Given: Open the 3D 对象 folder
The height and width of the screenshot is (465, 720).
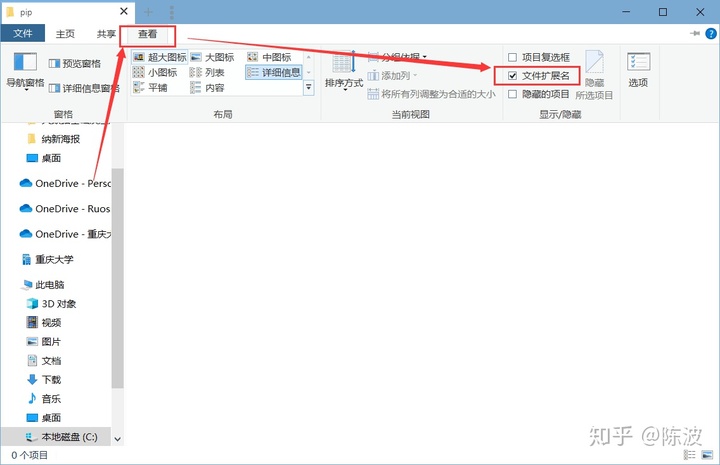Looking at the screenshot, I should point(51,303).
